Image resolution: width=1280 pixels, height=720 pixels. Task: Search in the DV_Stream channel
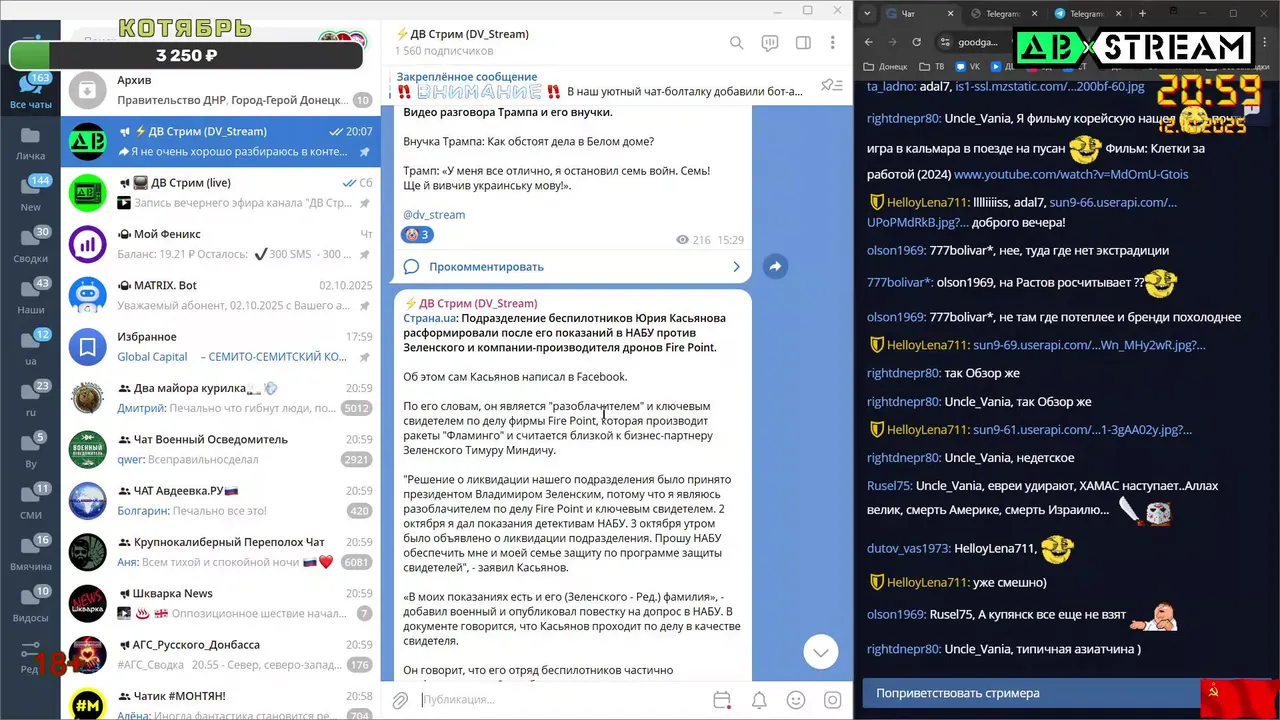[x=737, y=43]
